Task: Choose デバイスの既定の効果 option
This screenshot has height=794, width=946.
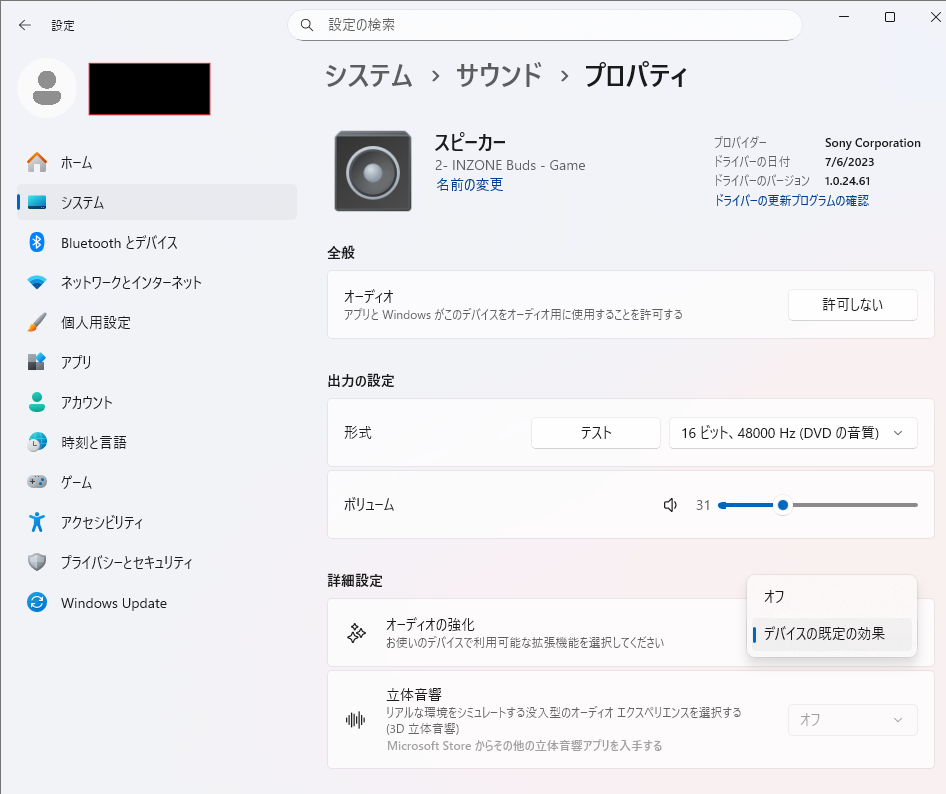Action: 823,634
